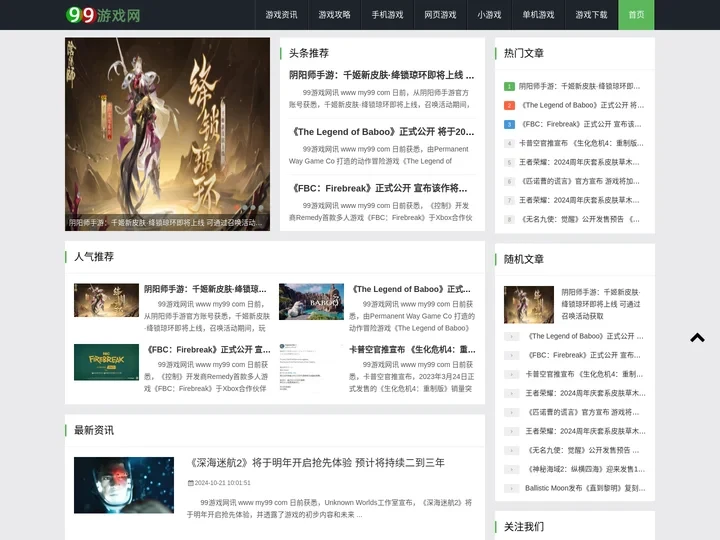
Task: Open 随机文章 featured title 阴阳师手游 召唤活动获取
Action: coord(601,304)
